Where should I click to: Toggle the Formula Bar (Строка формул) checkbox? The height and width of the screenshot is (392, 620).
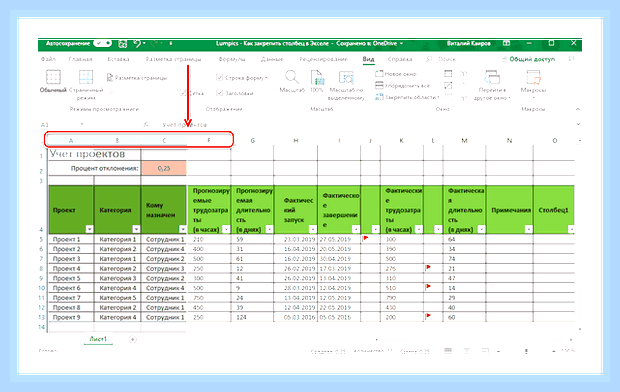219,78
